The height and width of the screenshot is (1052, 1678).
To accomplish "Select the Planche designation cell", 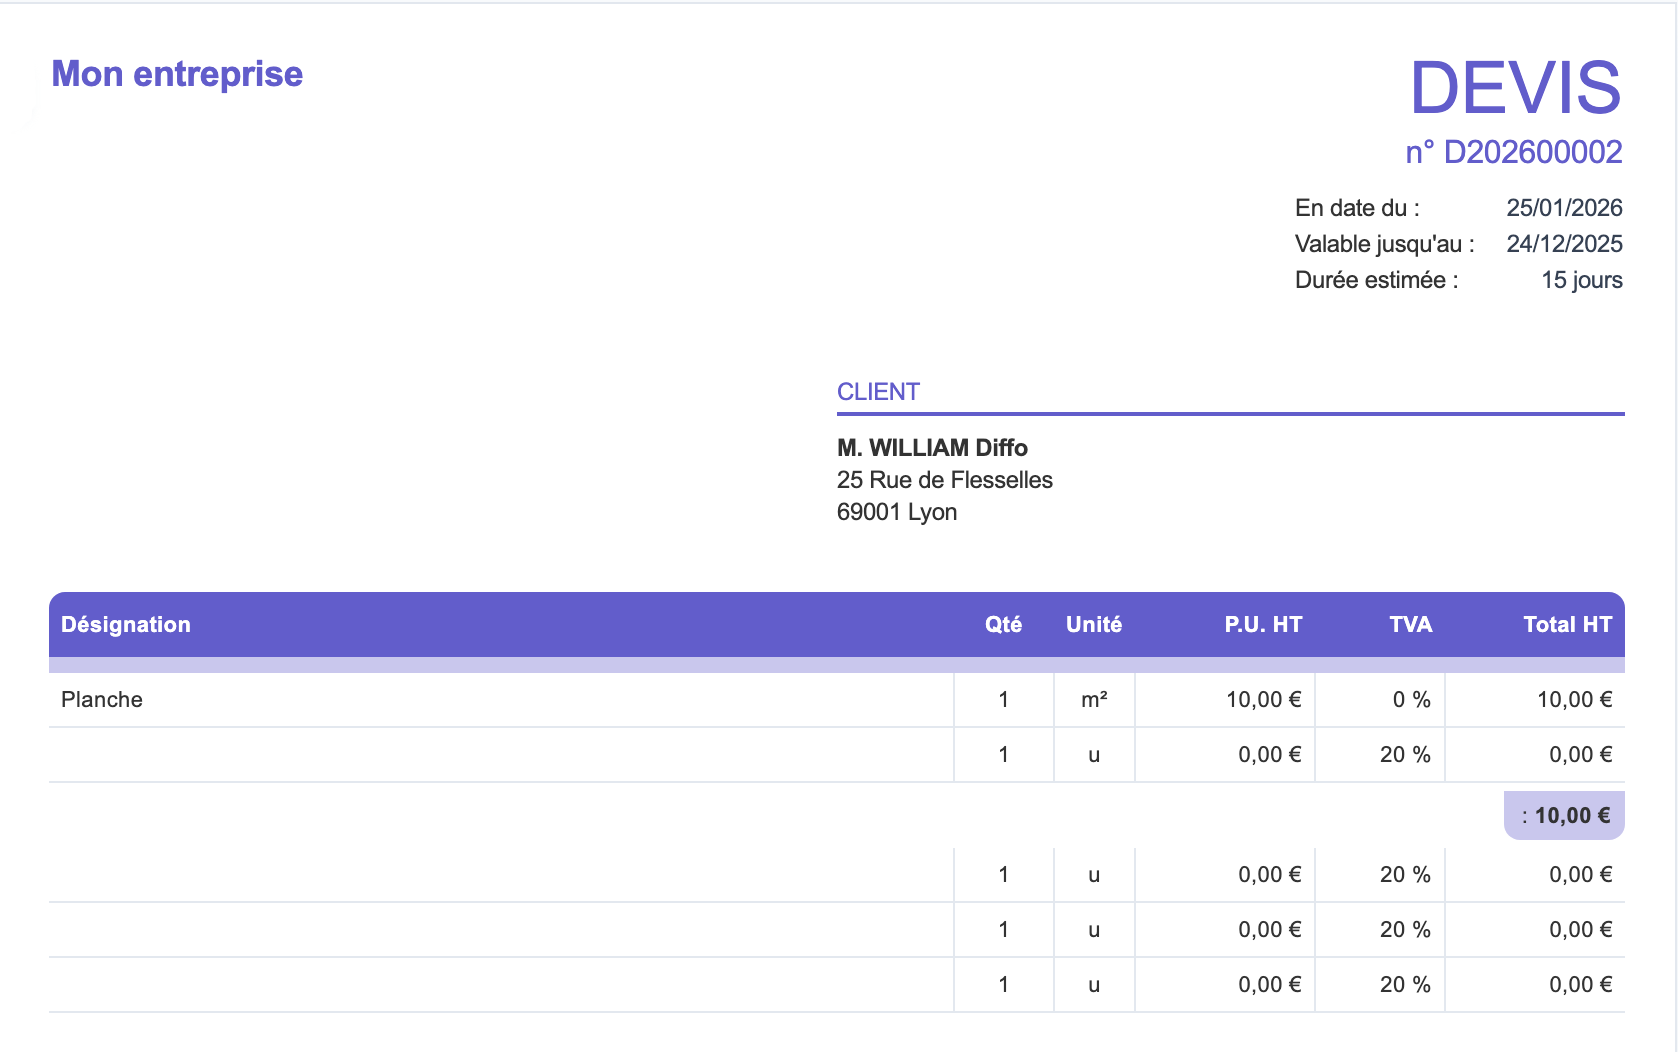I will pos(102,700).
